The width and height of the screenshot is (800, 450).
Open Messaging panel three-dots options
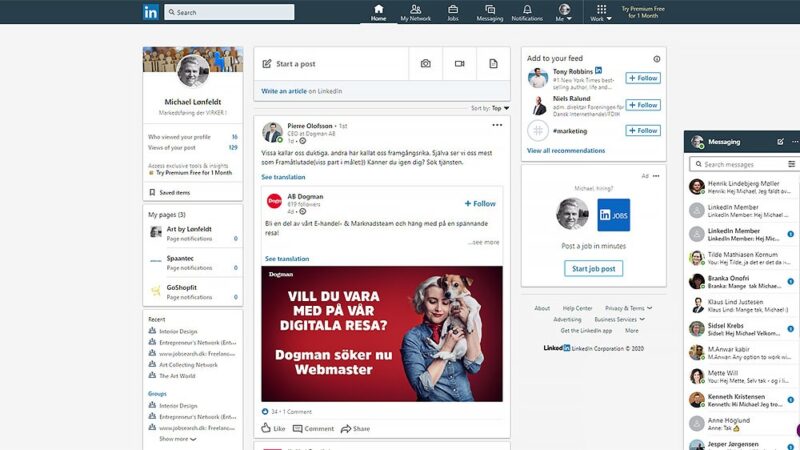pyautogui.click(x=795, y=142)
